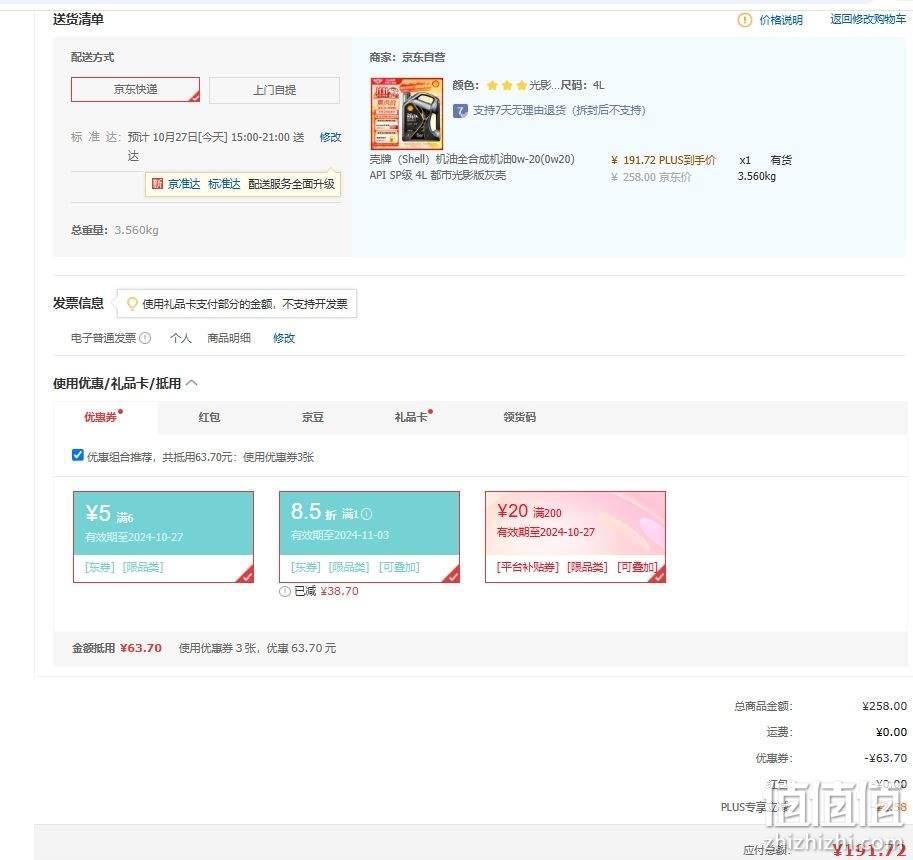Click the 金额抵用 ¥63.70 text
This screenshot has height=860, width=913.
(117, 648)
